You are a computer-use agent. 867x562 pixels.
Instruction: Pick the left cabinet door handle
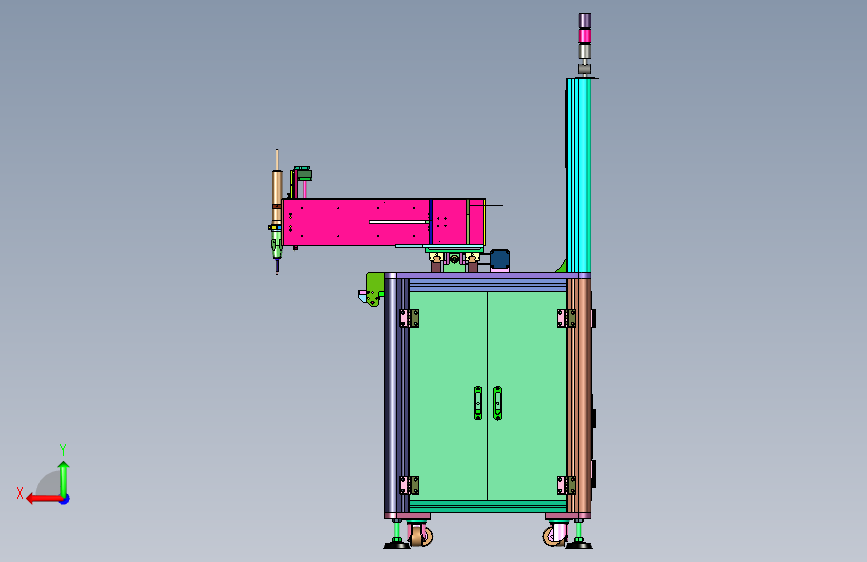point(478,403)
